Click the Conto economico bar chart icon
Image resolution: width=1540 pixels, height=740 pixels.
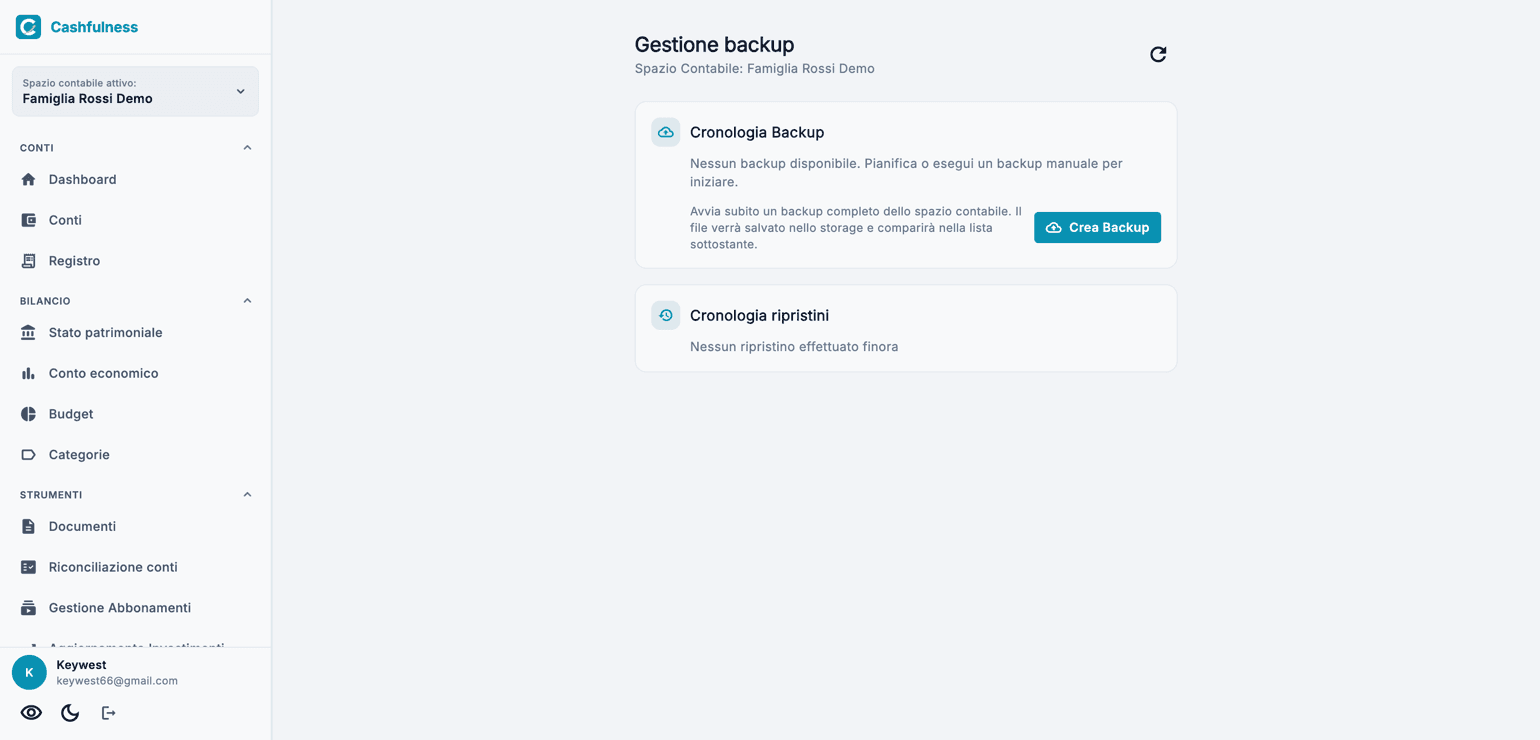coord(28,373)
